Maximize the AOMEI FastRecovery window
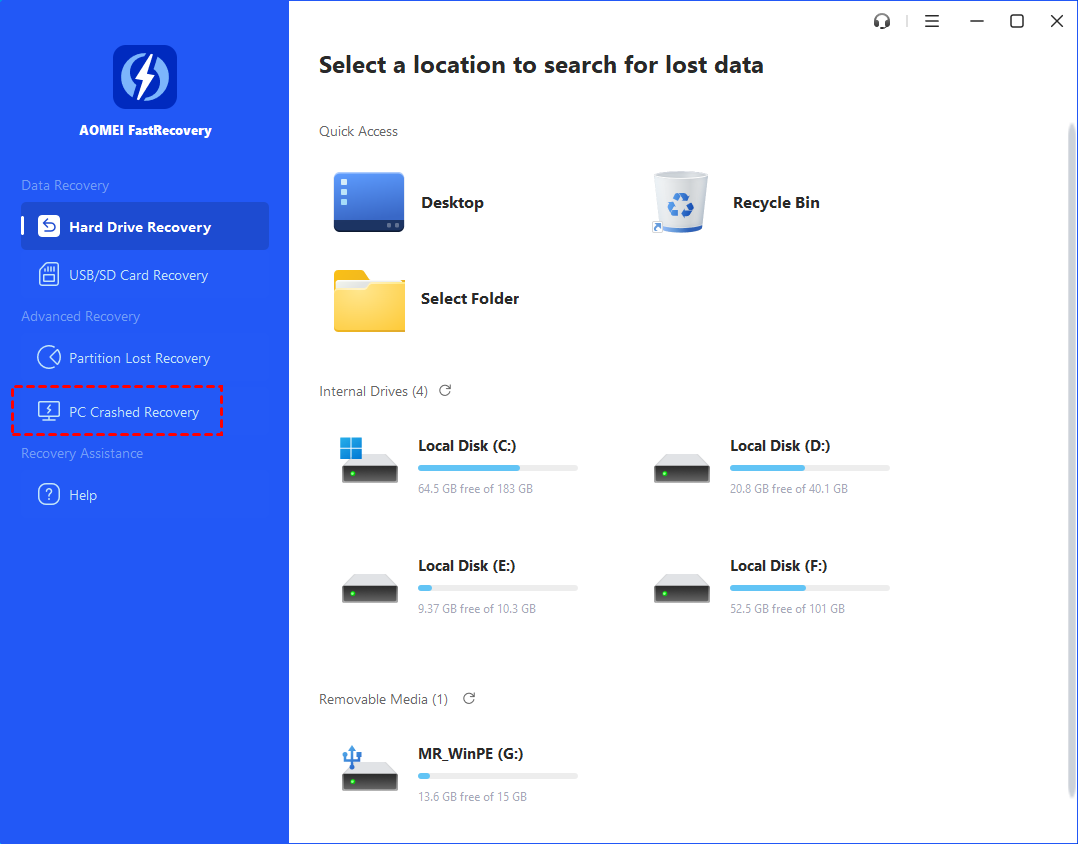The image size is (1078, 844). (1017, 21)
